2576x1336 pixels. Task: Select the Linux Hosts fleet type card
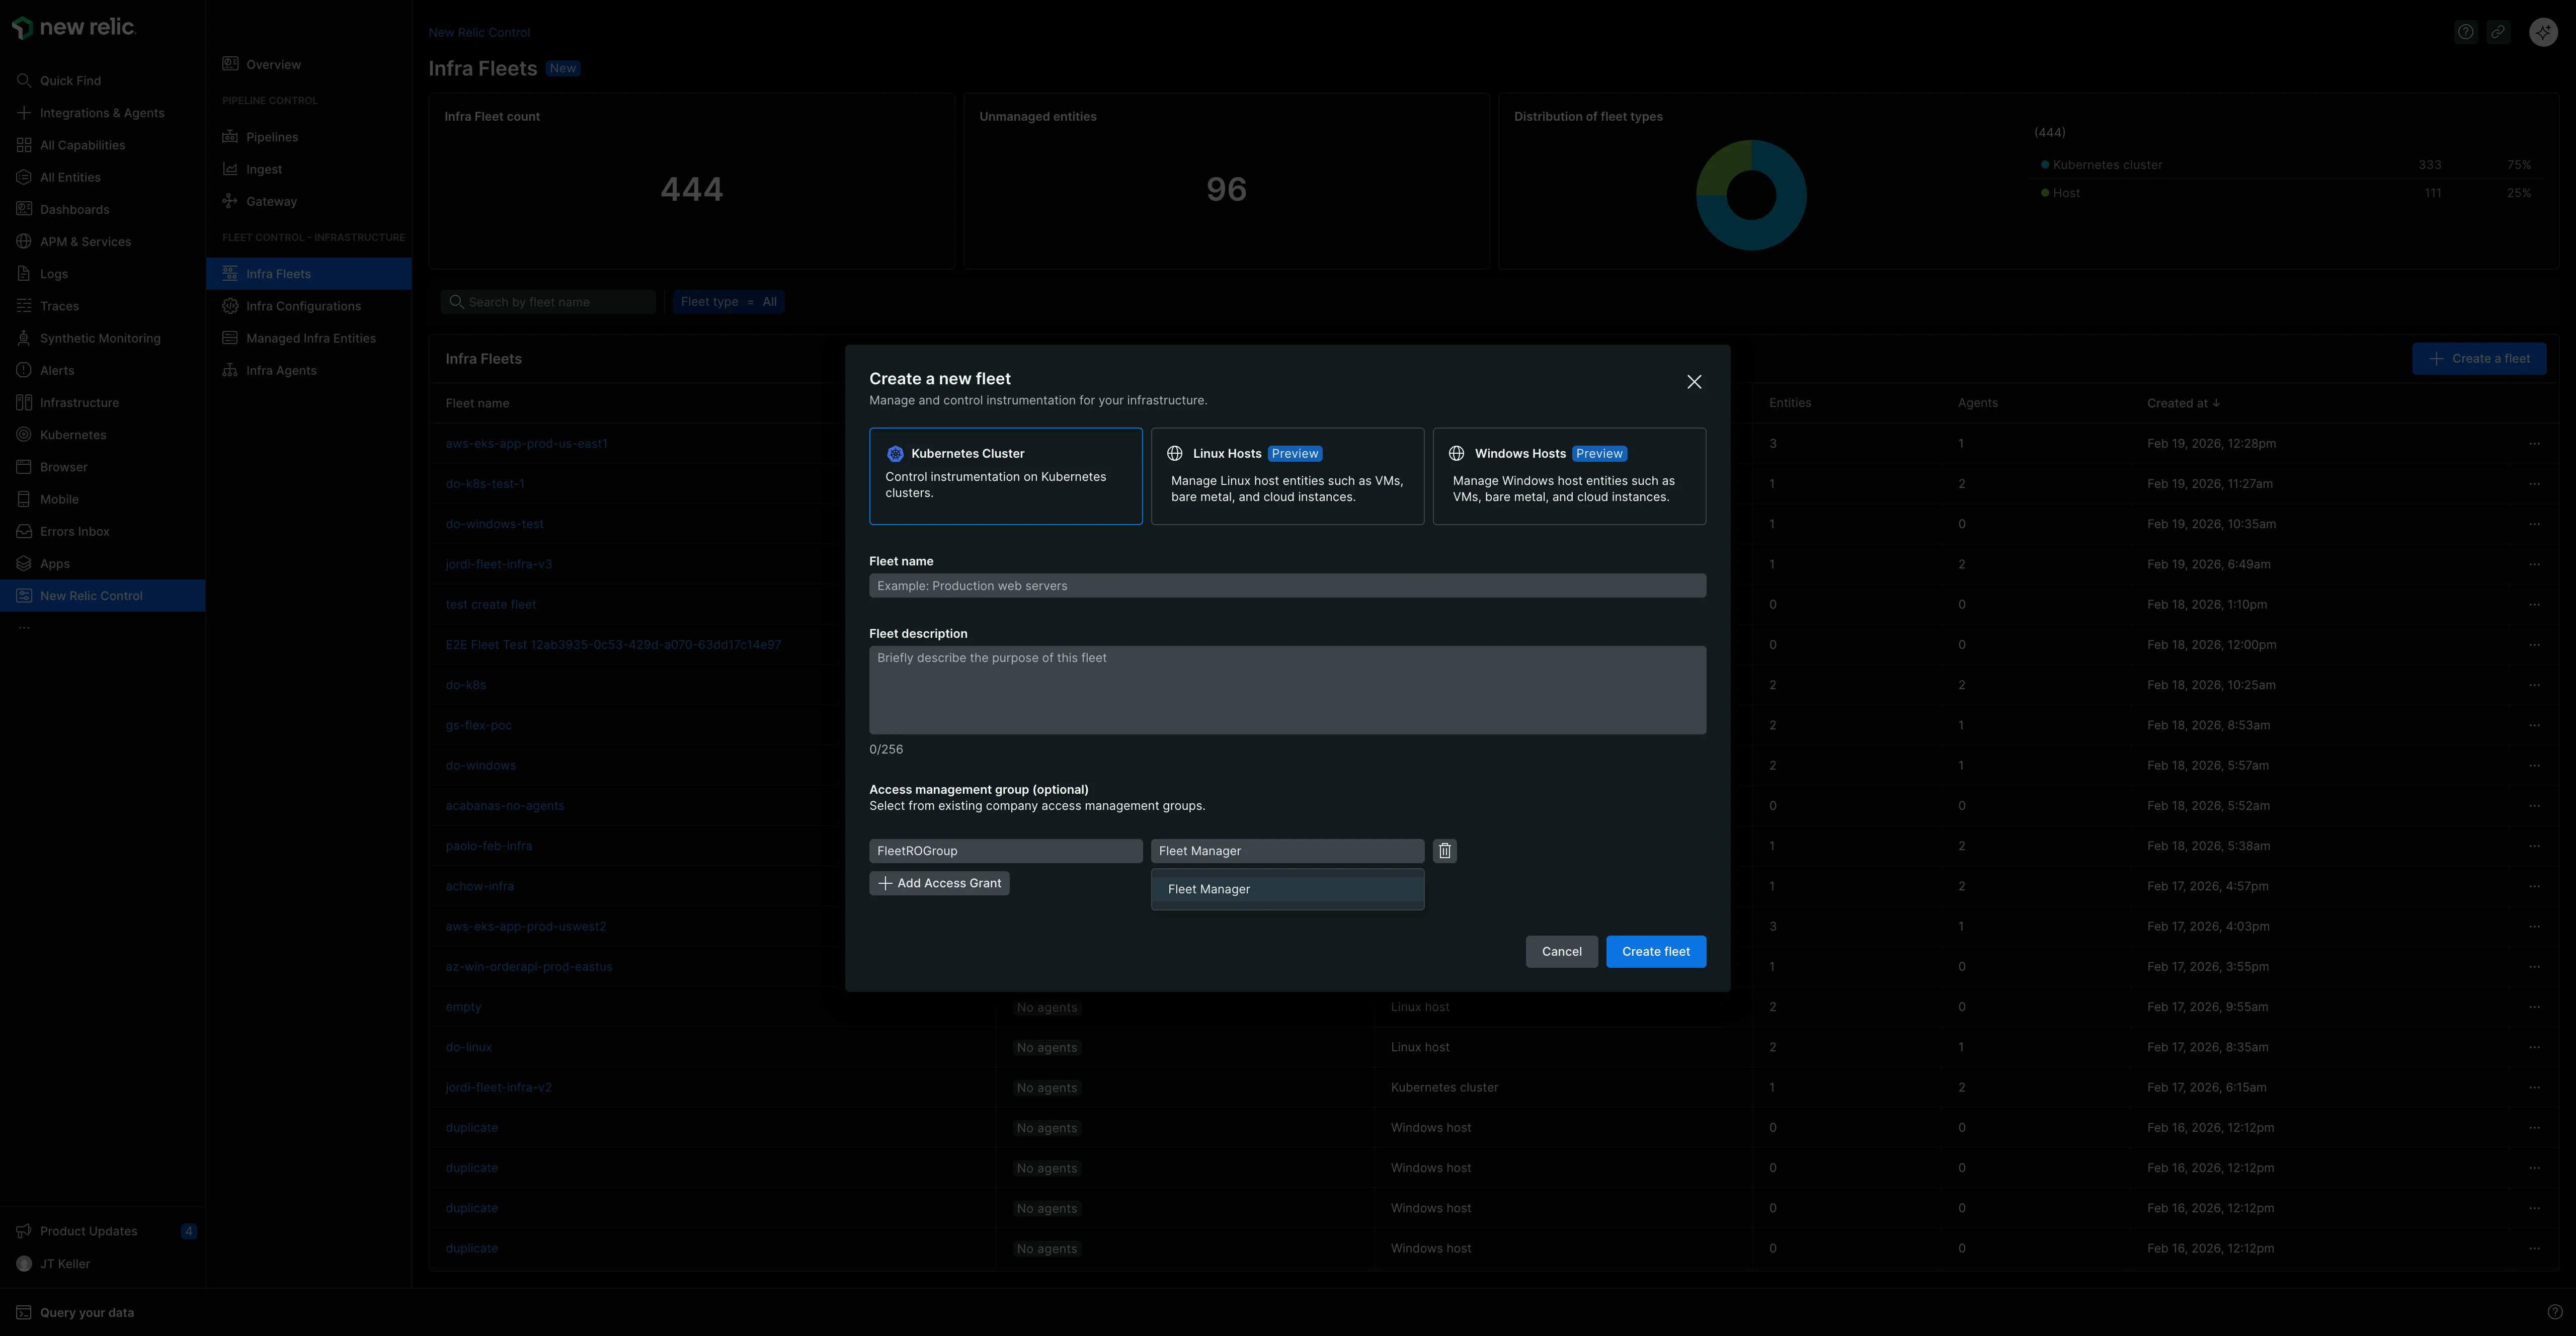pyautogui.click(x=1287, y=476)
